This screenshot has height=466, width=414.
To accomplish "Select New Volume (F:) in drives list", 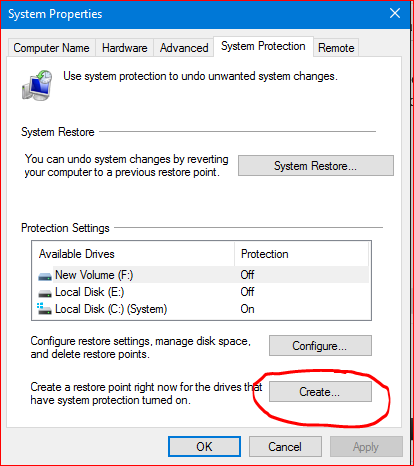I will tap(203, 275).
